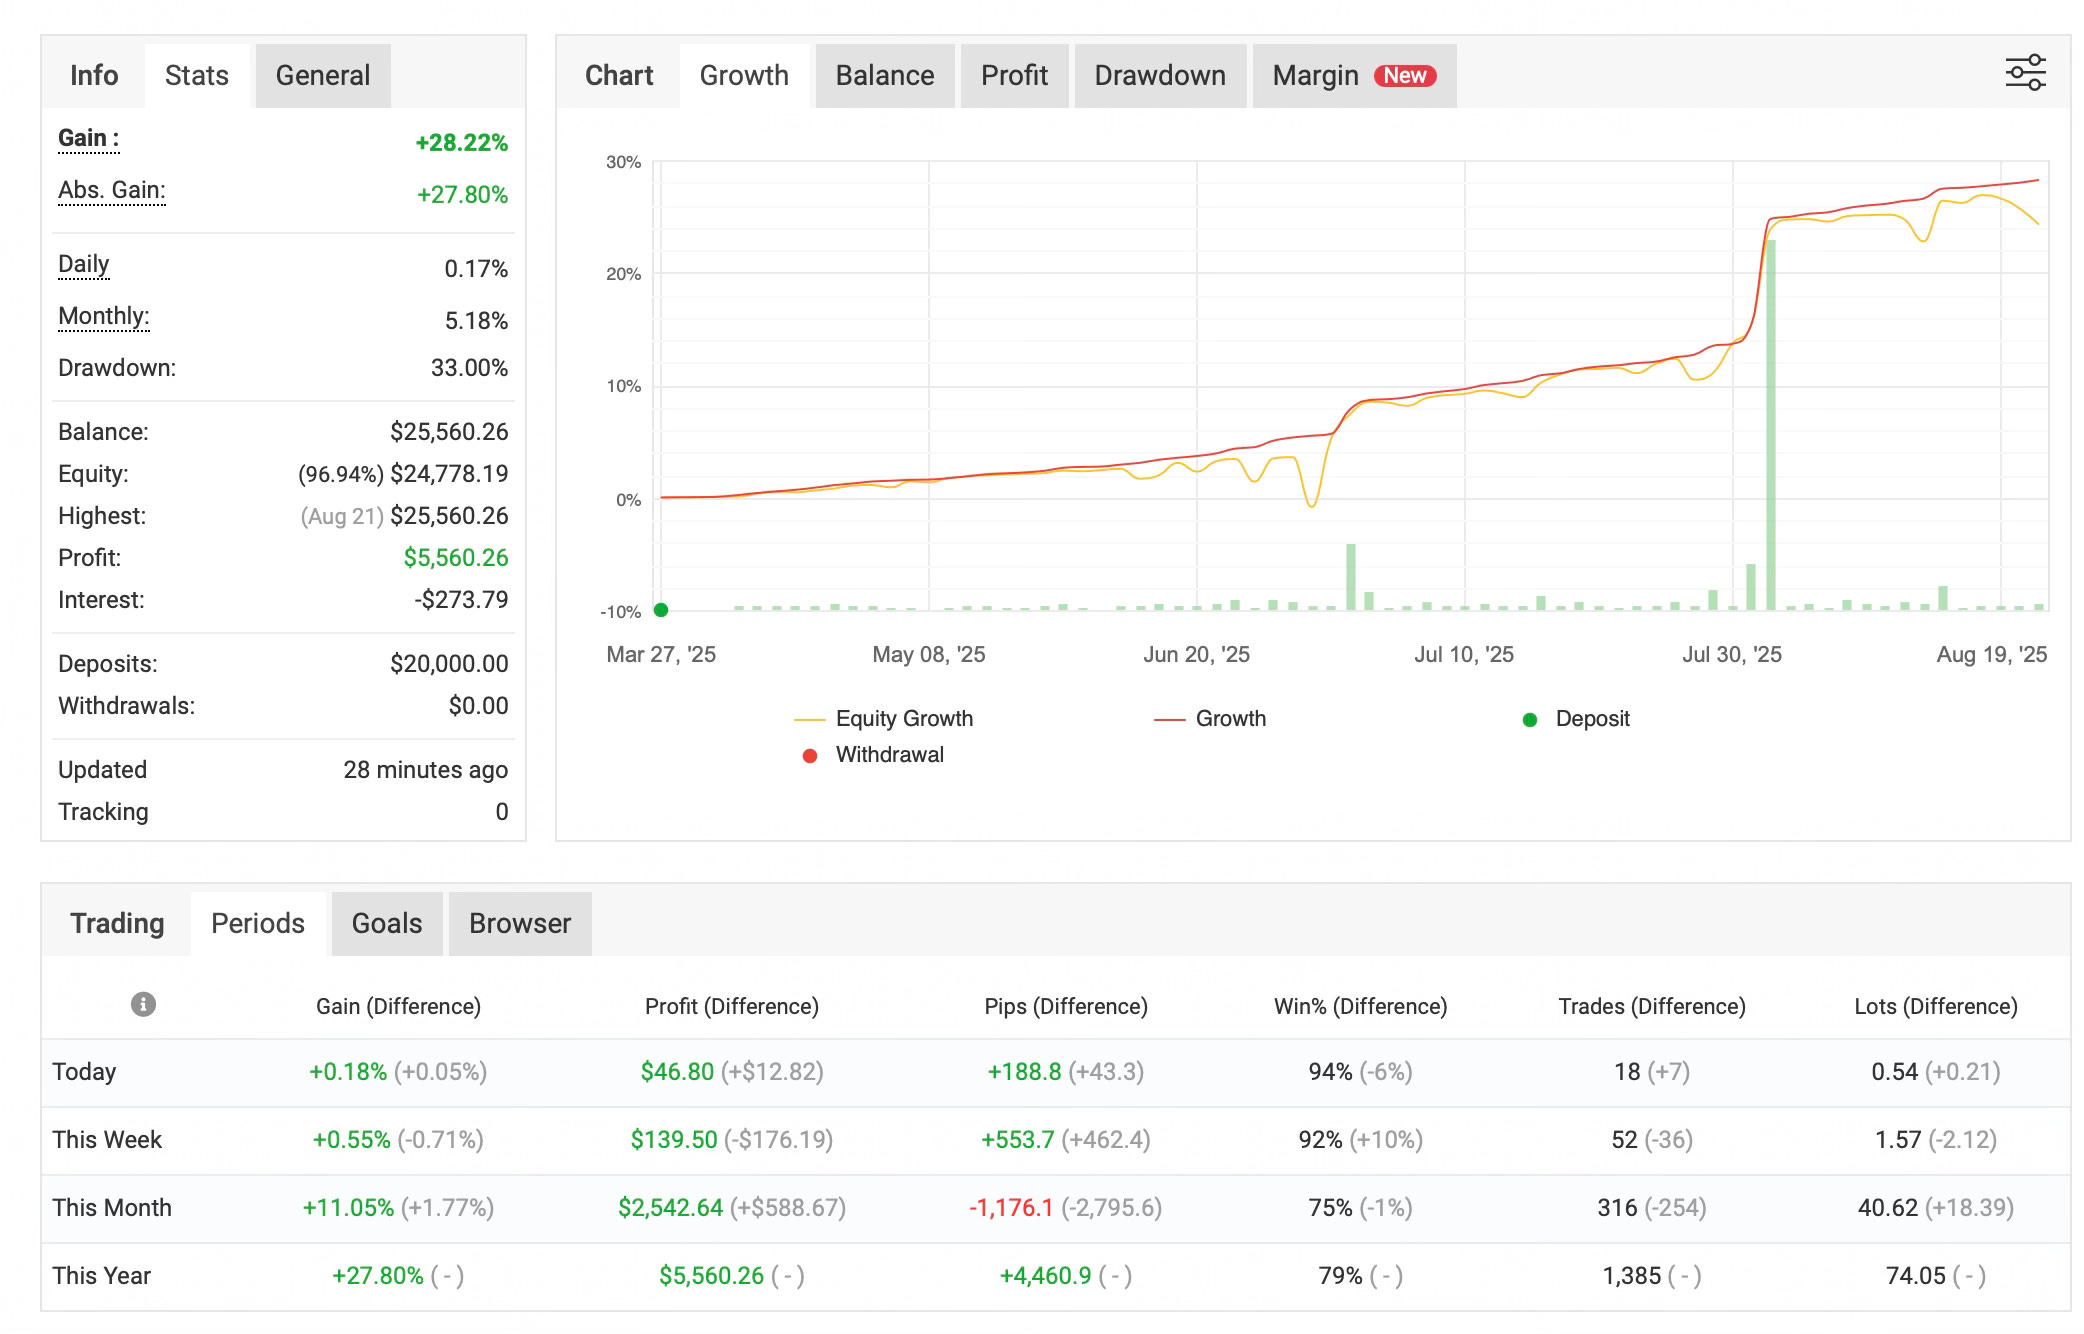This screenshot has height=1334, width=2084.
Task: Switch to the Drawdown chart tab
Action: (1159, 75)
